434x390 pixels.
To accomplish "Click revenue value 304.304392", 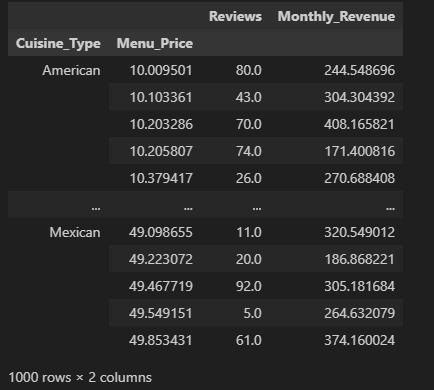I will [360, 97].
